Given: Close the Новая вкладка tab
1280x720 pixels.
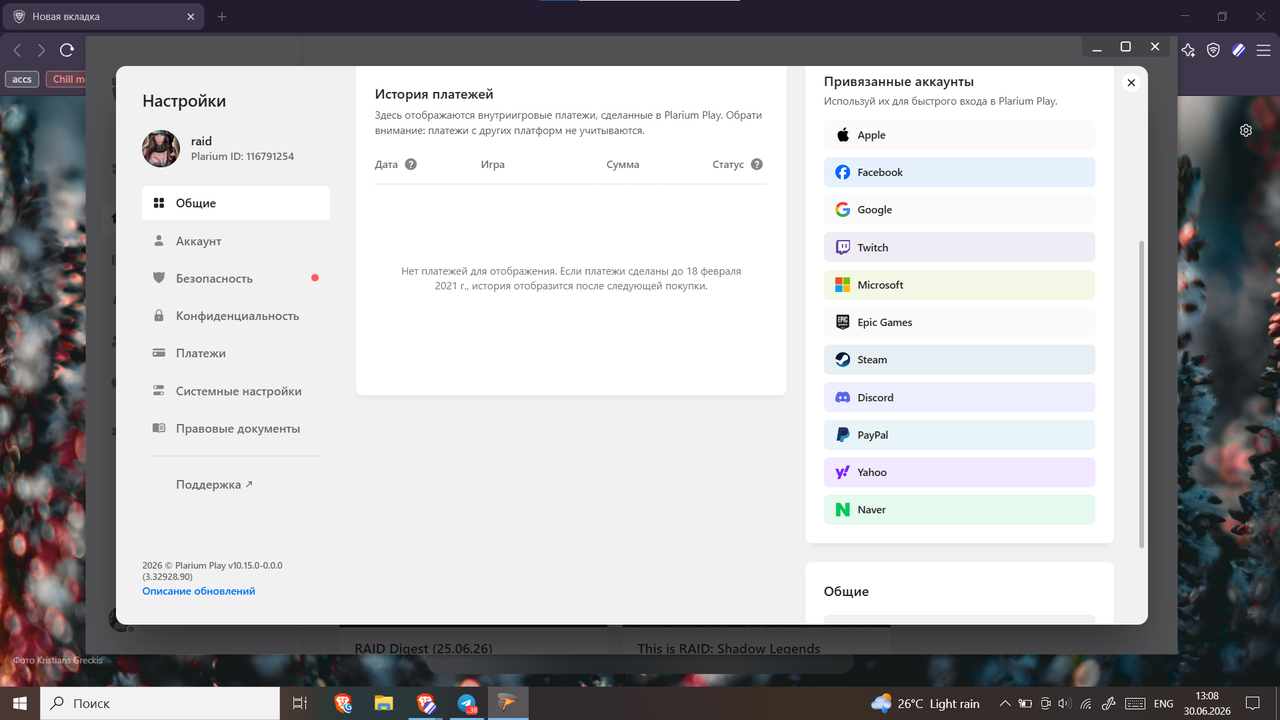Looking at the screenshot, I should [x=192, y=17].
